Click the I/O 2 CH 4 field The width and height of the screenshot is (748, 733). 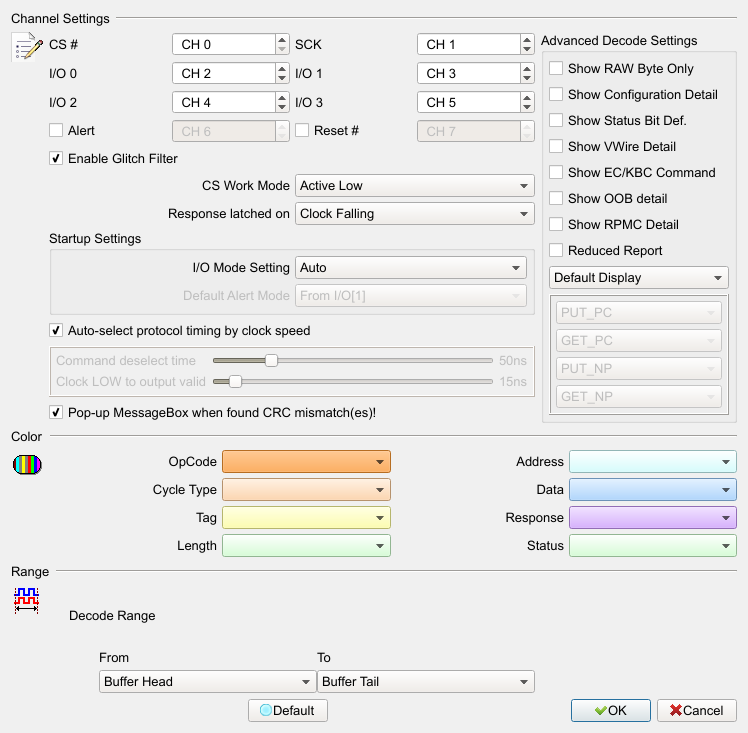224,102
